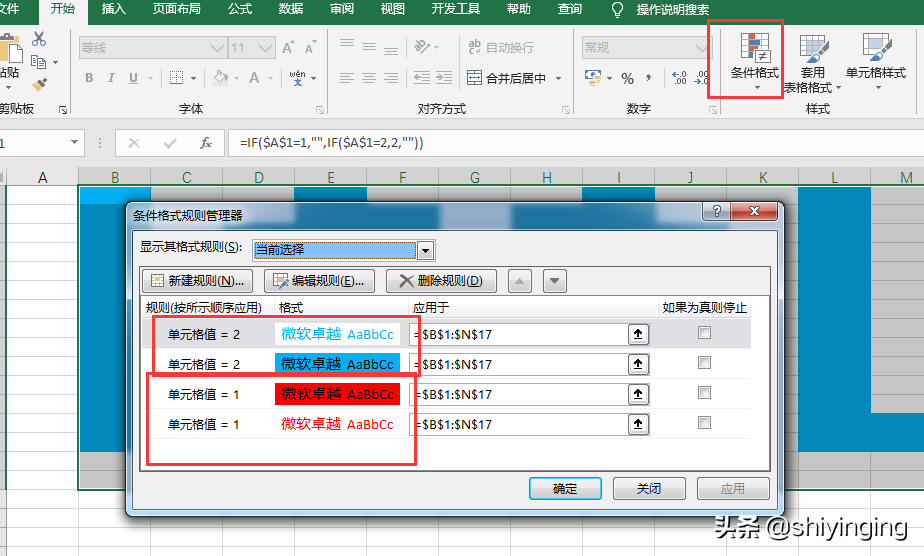
Task: Click the Increase Indent icon
Action: click(x=444, y=78)
